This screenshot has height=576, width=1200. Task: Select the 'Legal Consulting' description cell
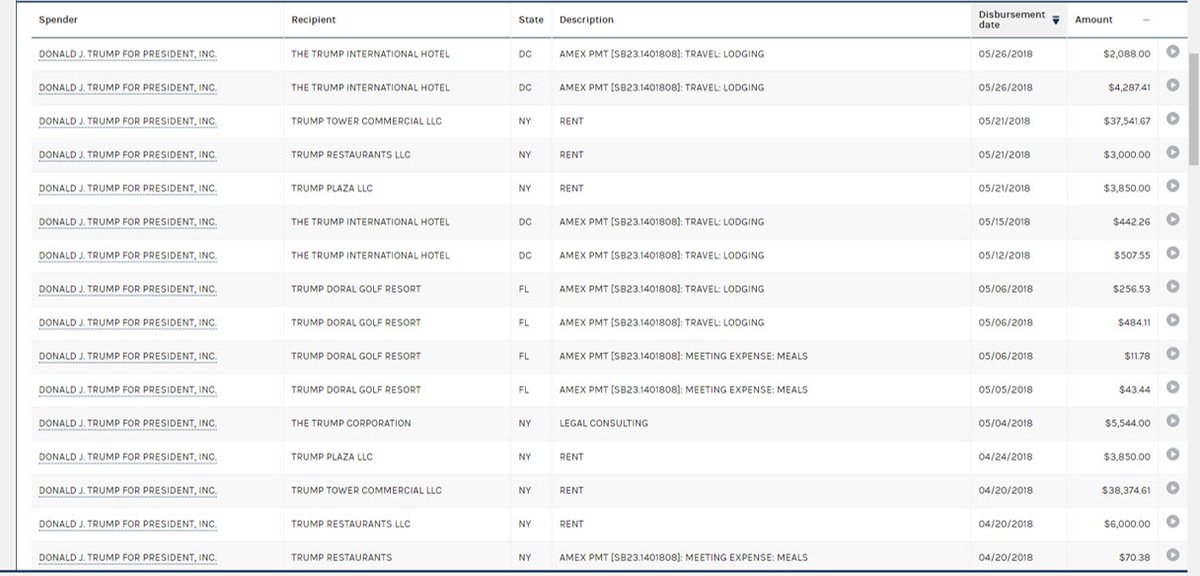point(604,423)
